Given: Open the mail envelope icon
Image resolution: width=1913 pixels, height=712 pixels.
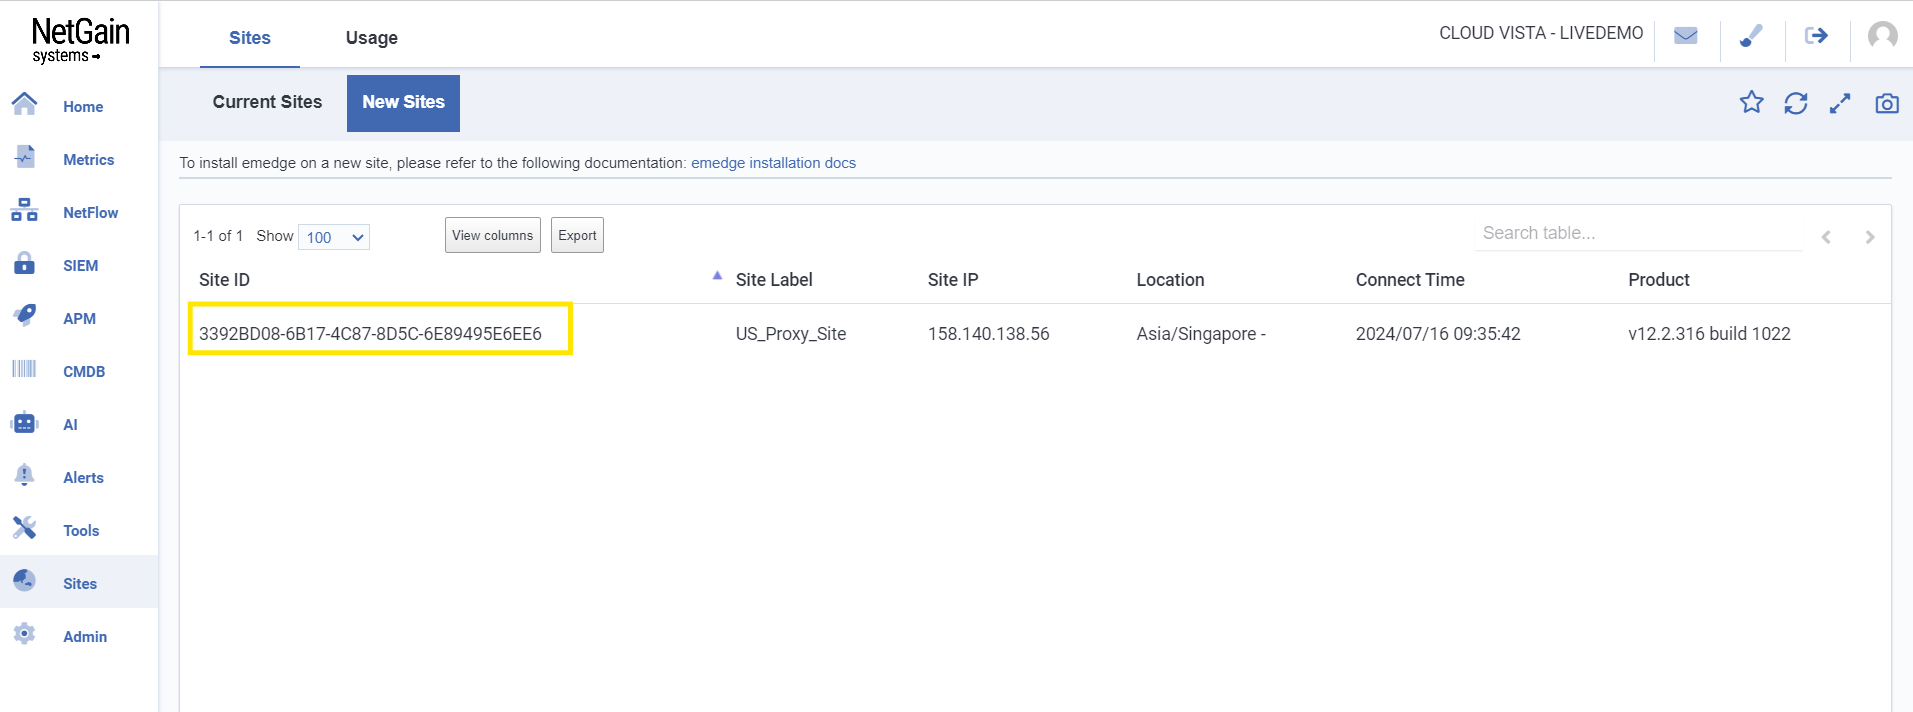Looking at the screenshot, I should (1686, 36).
